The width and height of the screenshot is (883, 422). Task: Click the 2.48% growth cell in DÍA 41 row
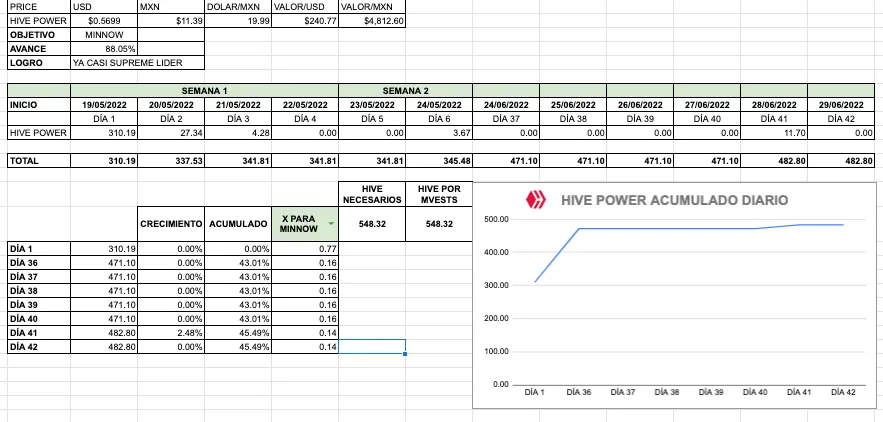click(x=171, y=332)
